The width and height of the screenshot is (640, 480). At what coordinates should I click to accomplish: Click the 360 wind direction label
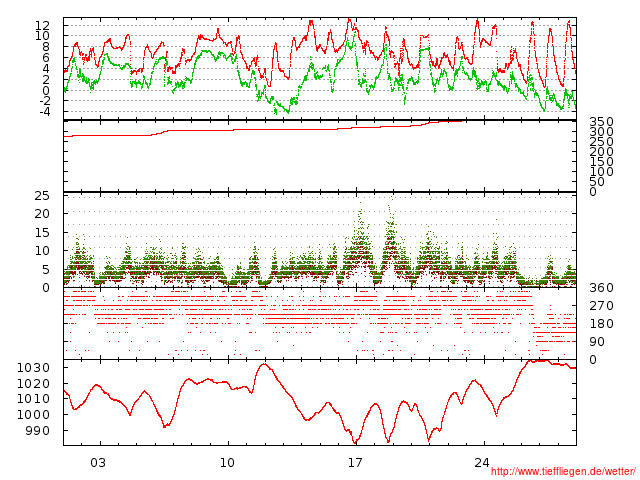(x=601, y=288)
